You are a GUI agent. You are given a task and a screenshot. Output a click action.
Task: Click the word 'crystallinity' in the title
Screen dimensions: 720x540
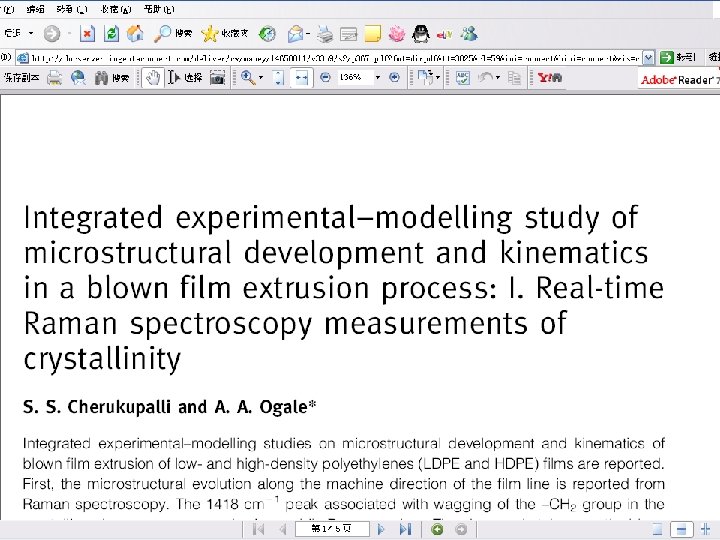[x=102, y=359]
